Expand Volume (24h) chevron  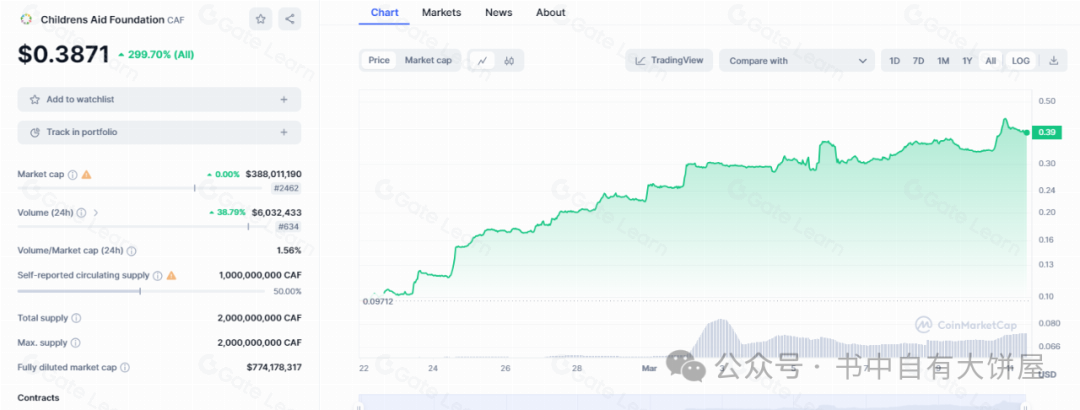click(96, 213)
